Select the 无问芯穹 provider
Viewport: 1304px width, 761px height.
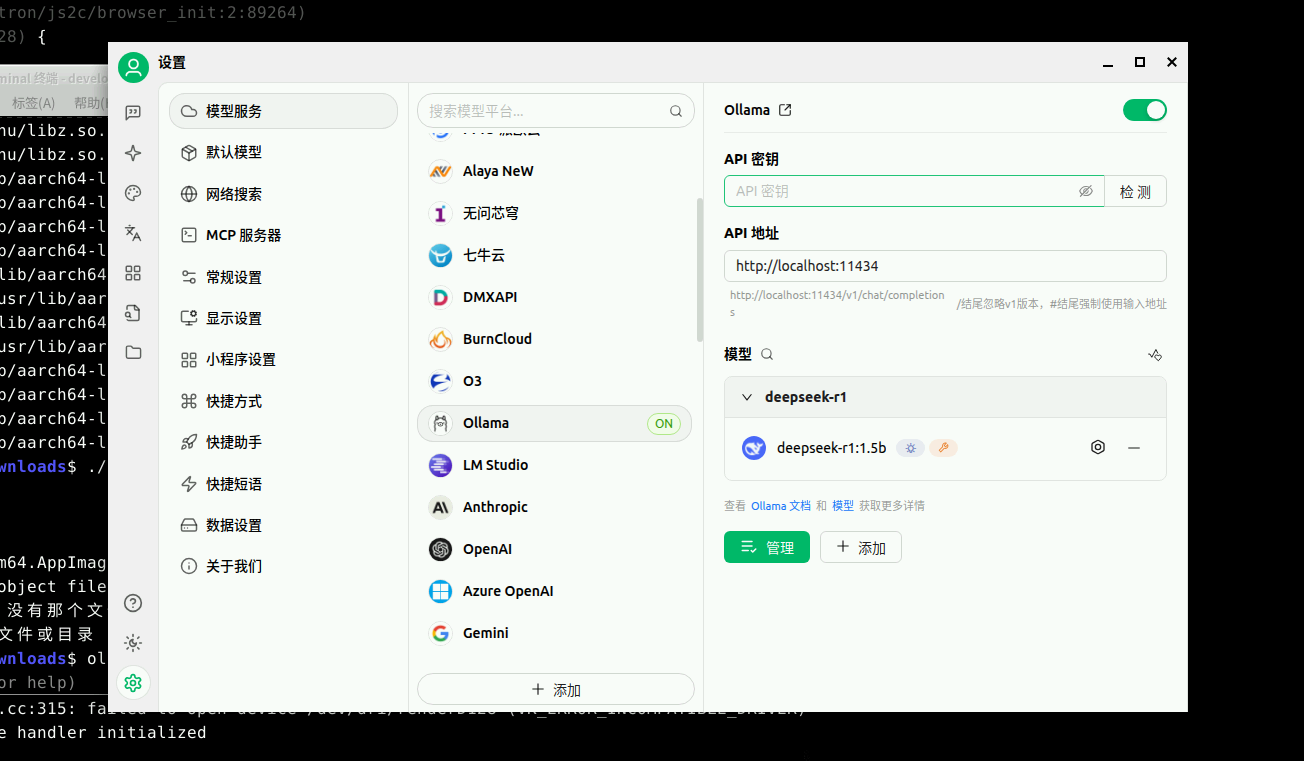tap(554, 213)
